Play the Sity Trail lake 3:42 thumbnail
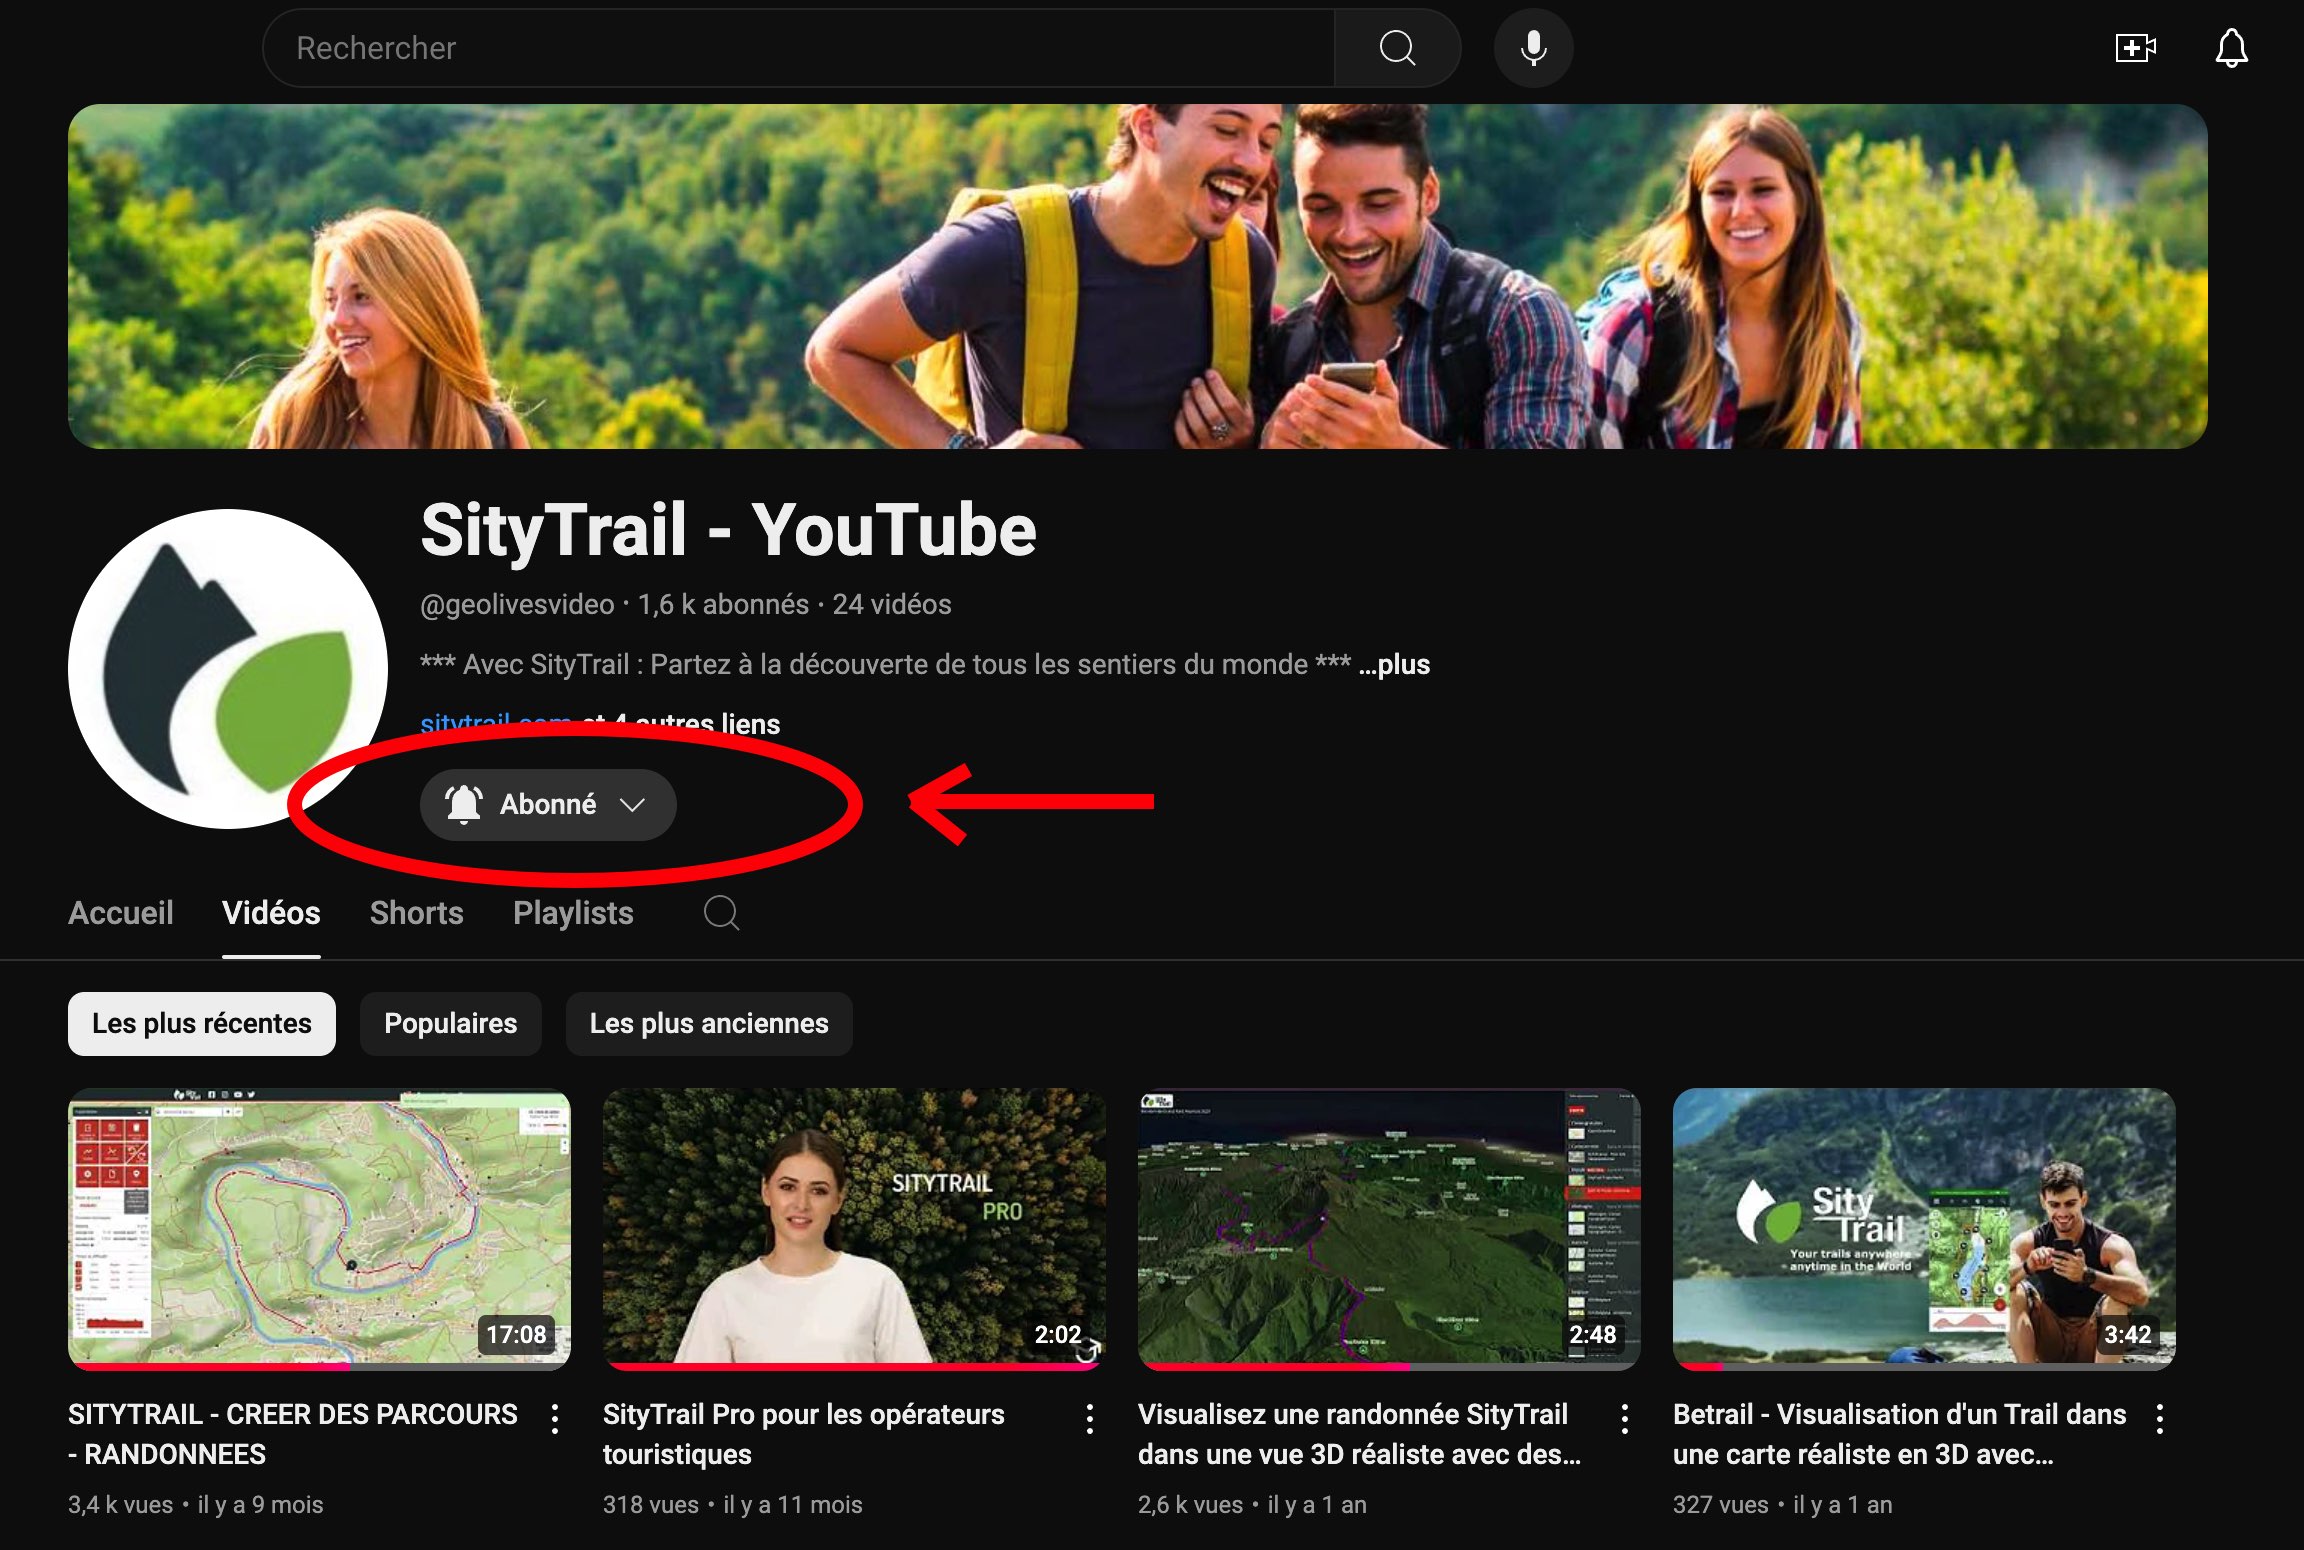Viewport: 2304px width, 1550px height. tap(1924, 1228)
